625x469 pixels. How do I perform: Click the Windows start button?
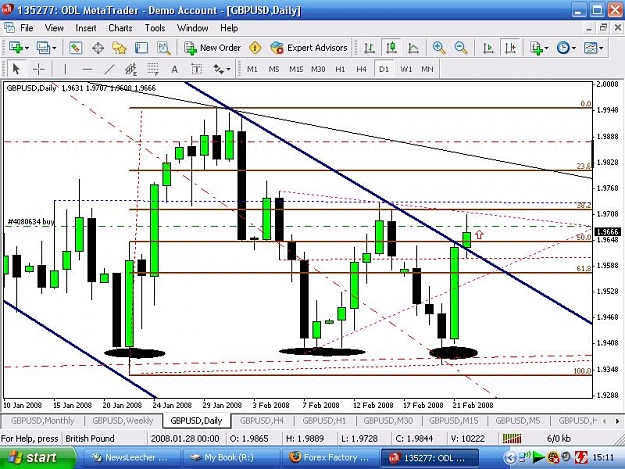pyautogui.click(x=37, y=457)
